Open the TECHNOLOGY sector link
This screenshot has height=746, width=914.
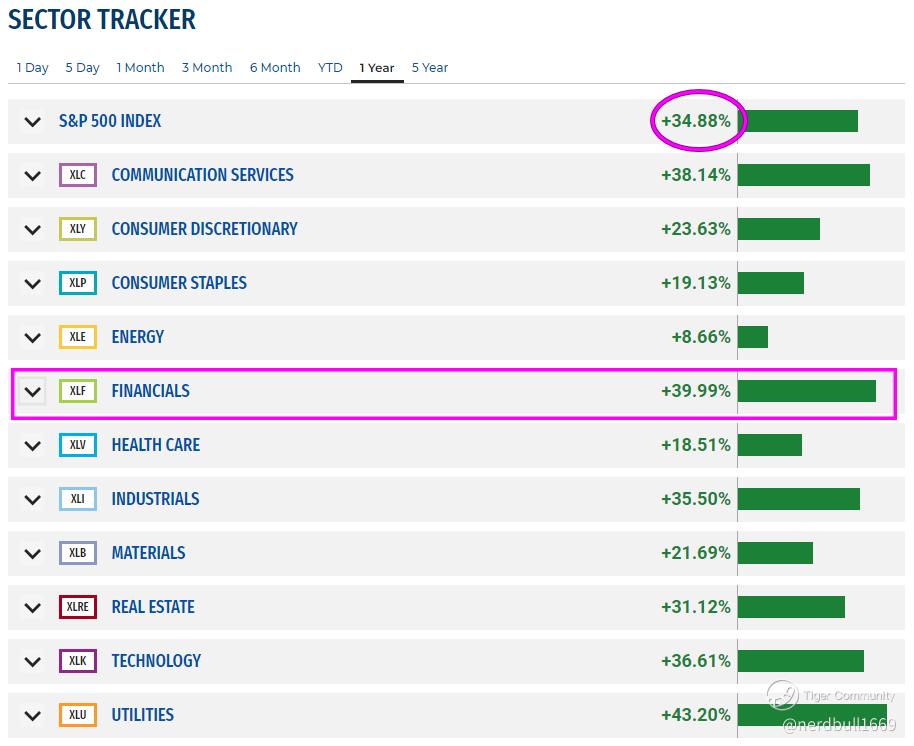pyautogui.click(x=156, y=661)
